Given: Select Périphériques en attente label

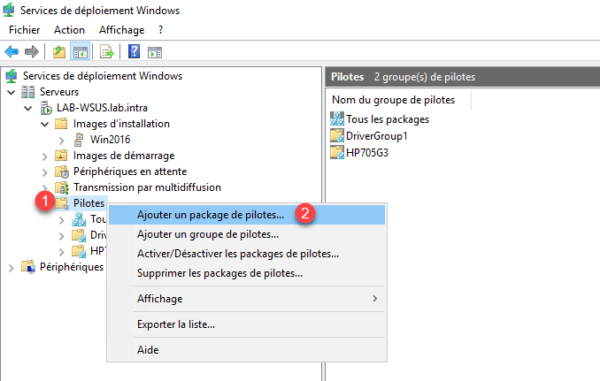Looking at the screenshot, I should [x=130, y=171].
